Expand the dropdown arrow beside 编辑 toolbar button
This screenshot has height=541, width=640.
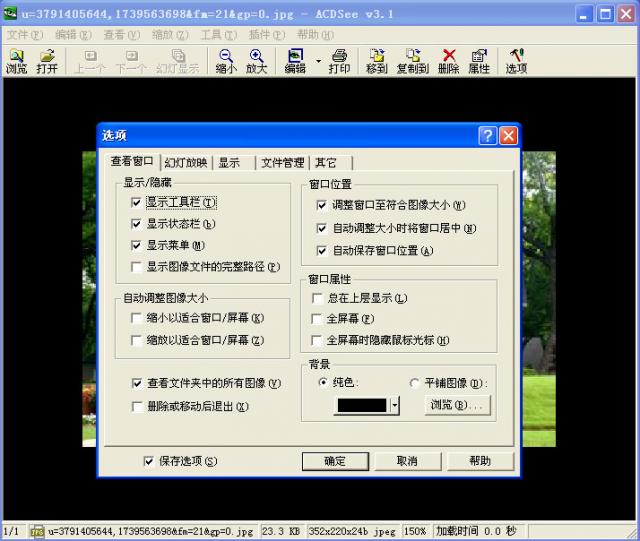pyautogui.click(x=318, y=61)
